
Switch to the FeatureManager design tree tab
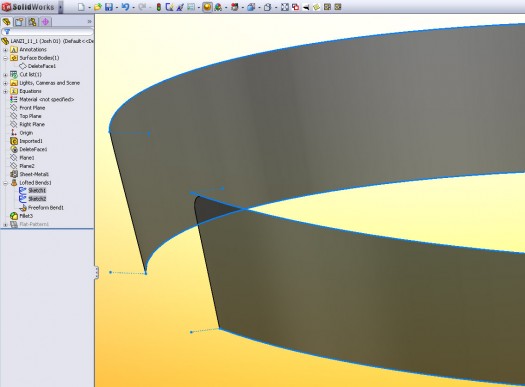[6, 22]
